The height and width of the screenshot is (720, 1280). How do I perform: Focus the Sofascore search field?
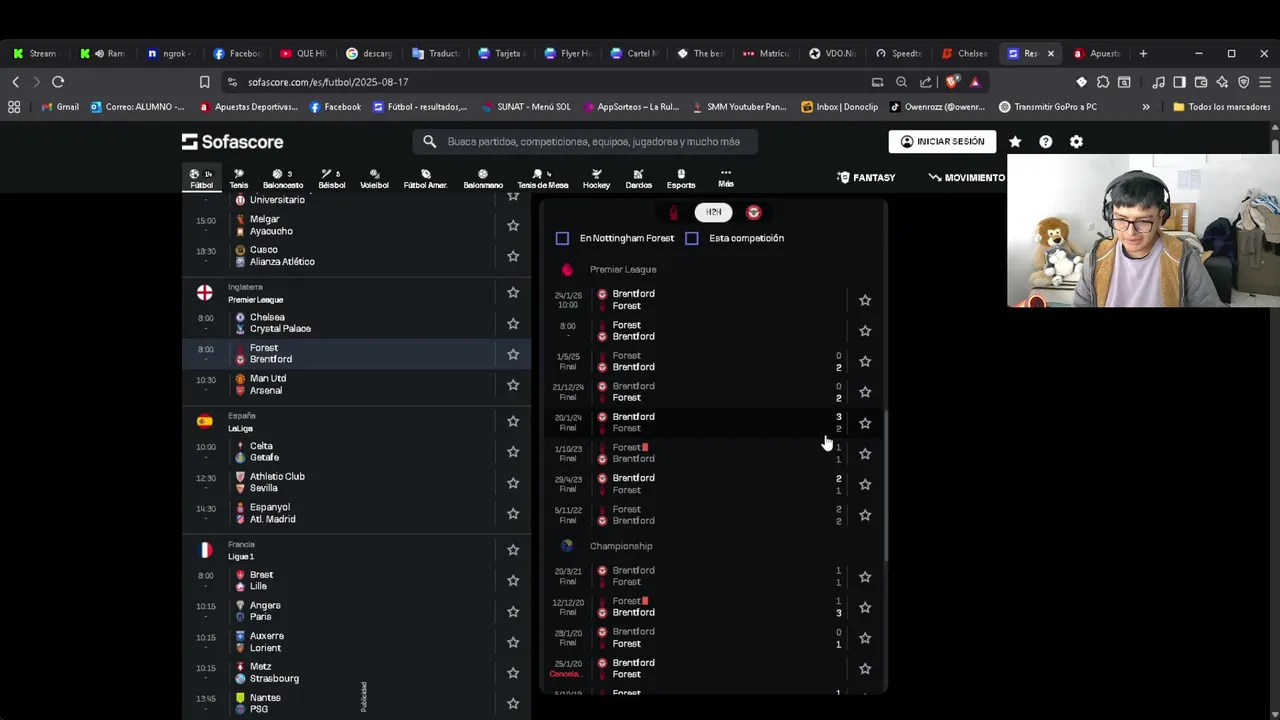coord(585,142)
